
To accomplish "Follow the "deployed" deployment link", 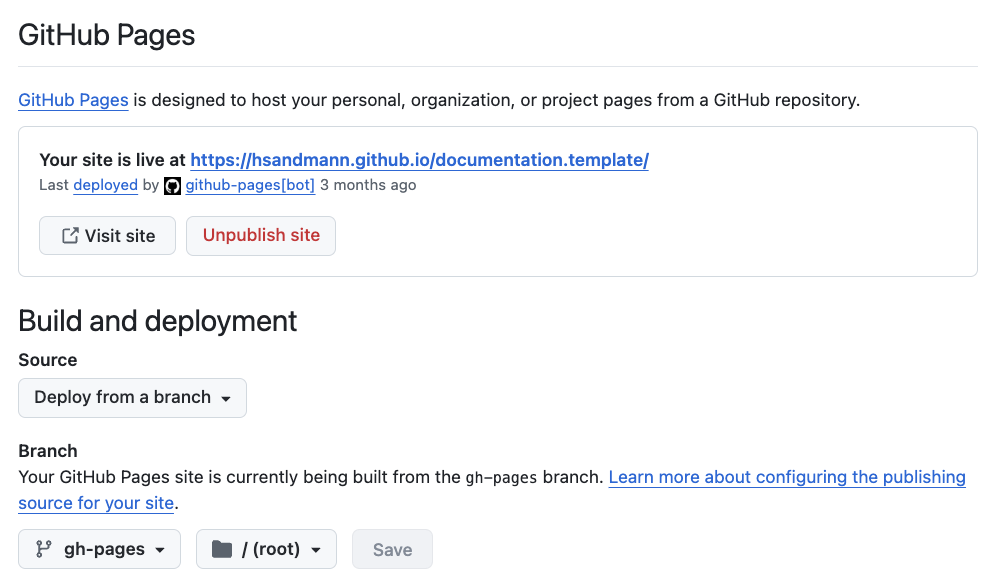I will 105,185.
